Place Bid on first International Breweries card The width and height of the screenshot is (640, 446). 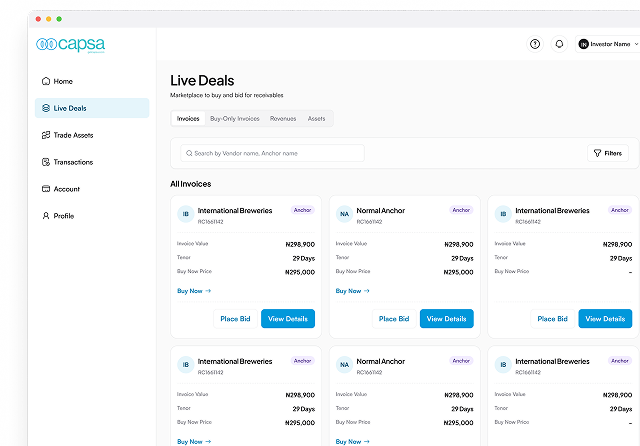click(x=235, y=319)
